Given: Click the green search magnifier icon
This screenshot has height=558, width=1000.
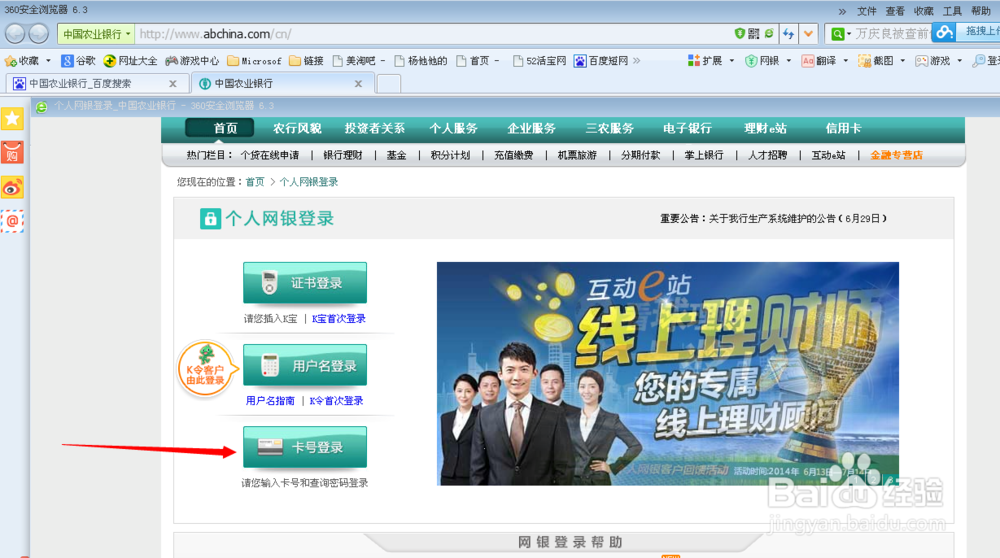Looking at the screenshot, I should tap(837, 34).
